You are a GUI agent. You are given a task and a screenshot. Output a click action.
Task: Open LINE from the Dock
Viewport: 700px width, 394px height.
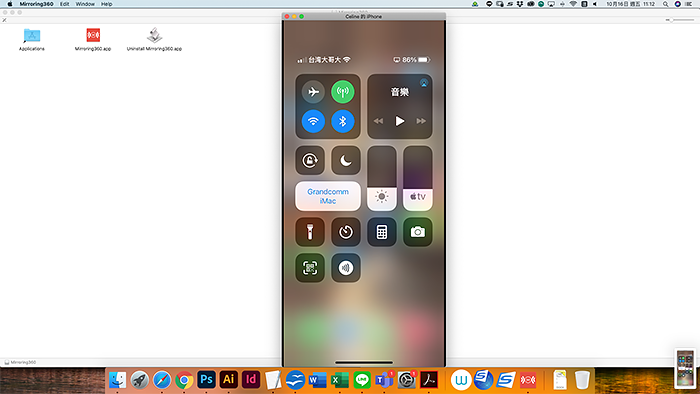[x=362, y=380]
